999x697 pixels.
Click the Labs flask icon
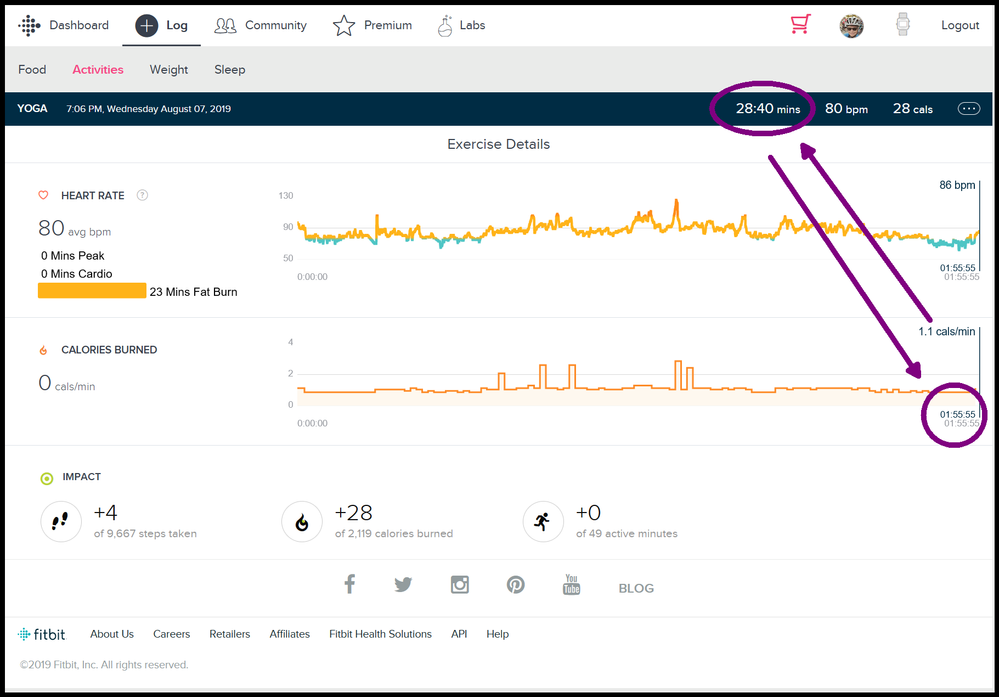(445, 25)
